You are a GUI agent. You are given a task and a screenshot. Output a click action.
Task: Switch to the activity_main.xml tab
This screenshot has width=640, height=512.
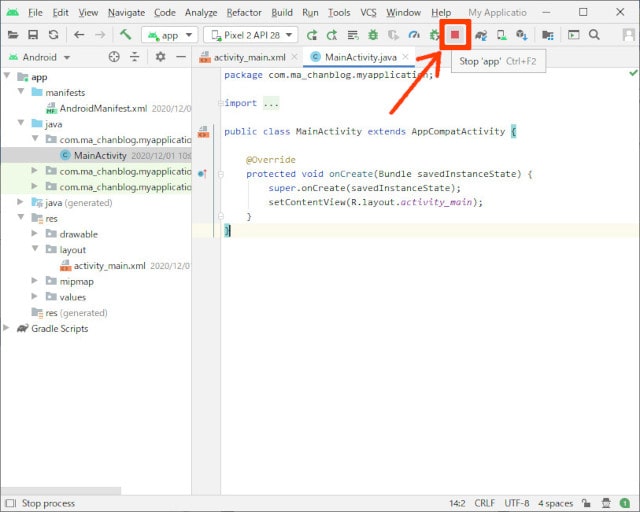click(249, 58)
